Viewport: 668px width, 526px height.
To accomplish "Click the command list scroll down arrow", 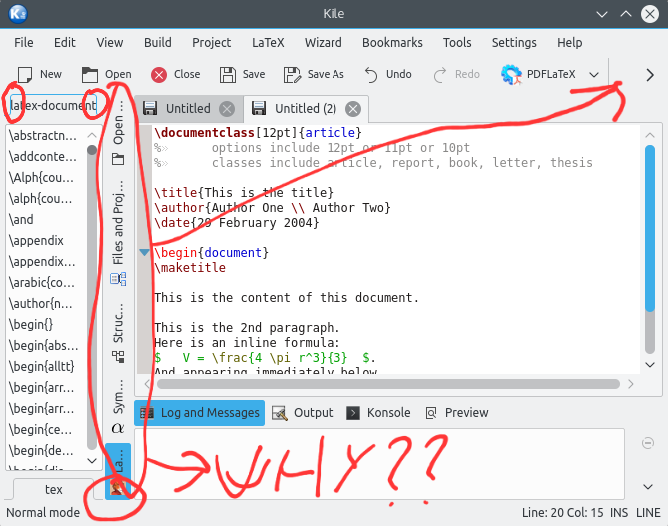I will pyautogui.click(x=92, y=460).
